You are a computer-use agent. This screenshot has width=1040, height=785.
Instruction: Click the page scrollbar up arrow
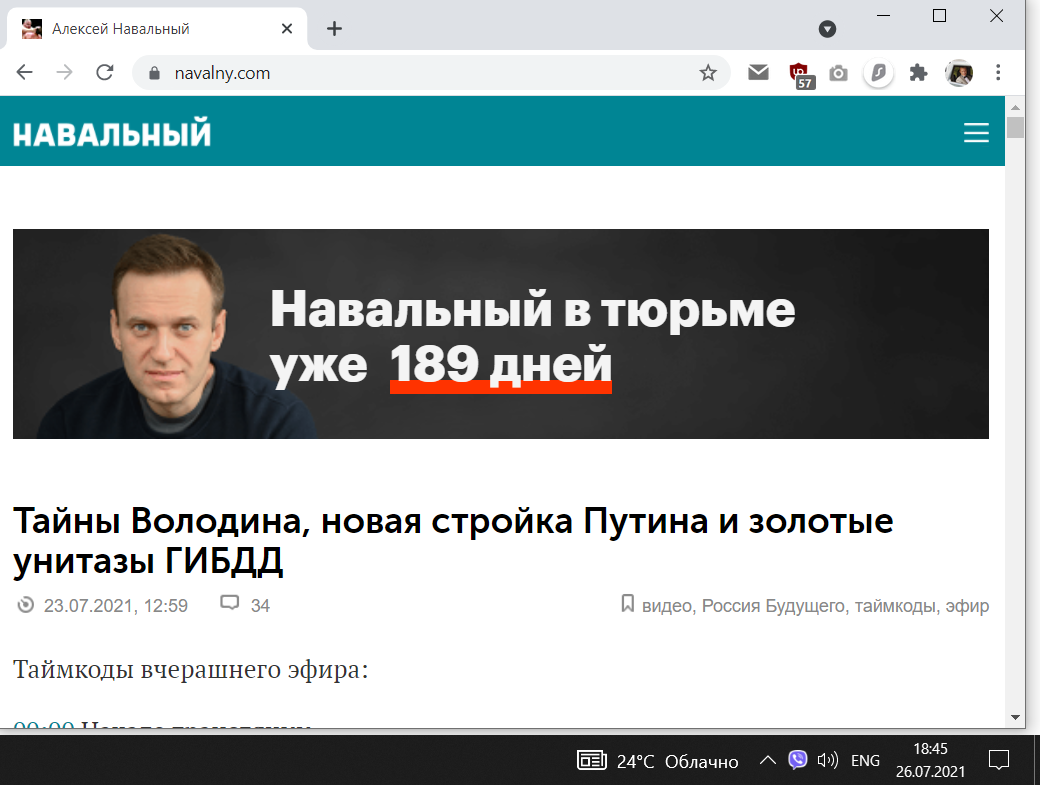coord(1015,106)
